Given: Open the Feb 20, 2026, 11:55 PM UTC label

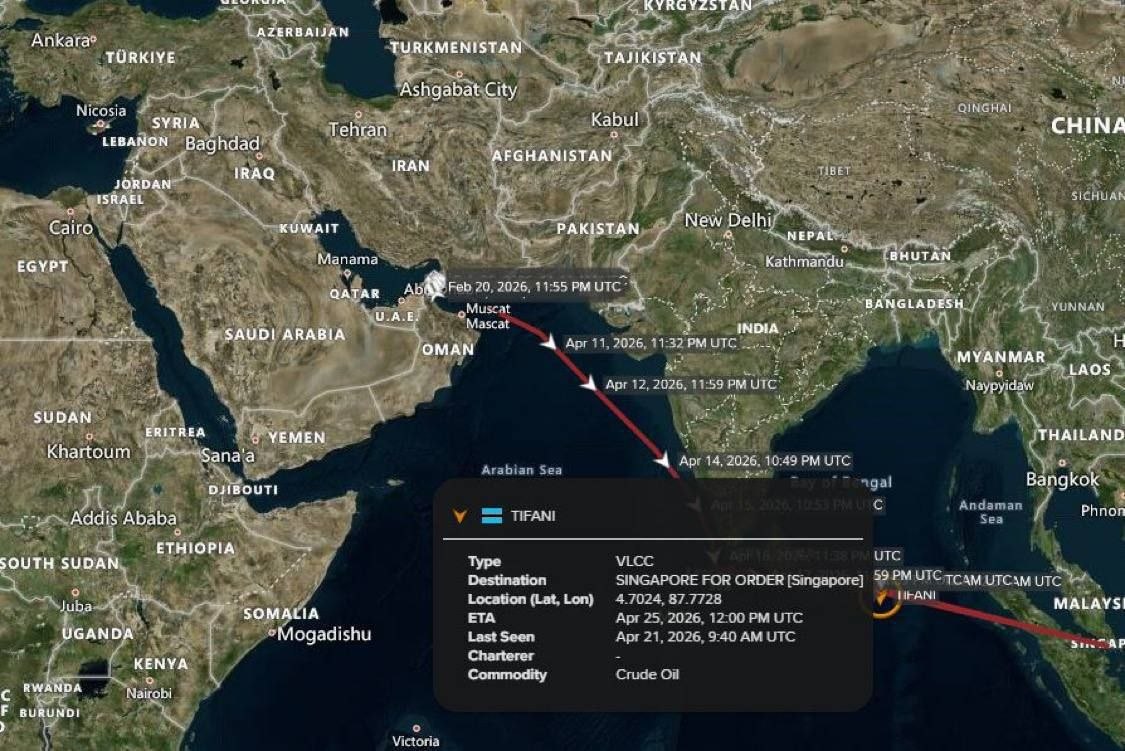Looking at the screenshot, I should (535, 287).
